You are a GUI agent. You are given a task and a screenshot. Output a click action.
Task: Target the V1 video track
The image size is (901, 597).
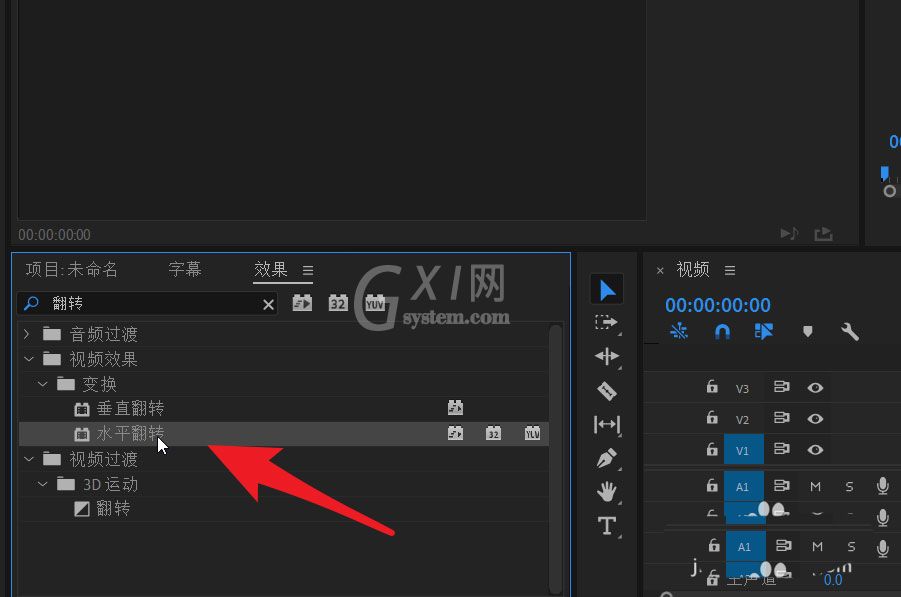coord(744,449)
